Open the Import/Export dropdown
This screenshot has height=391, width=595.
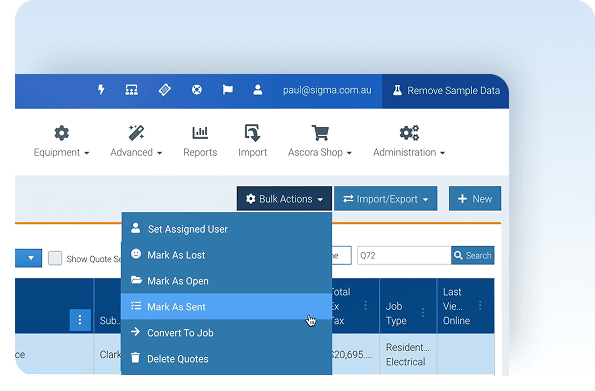click(x=386, y=199)
